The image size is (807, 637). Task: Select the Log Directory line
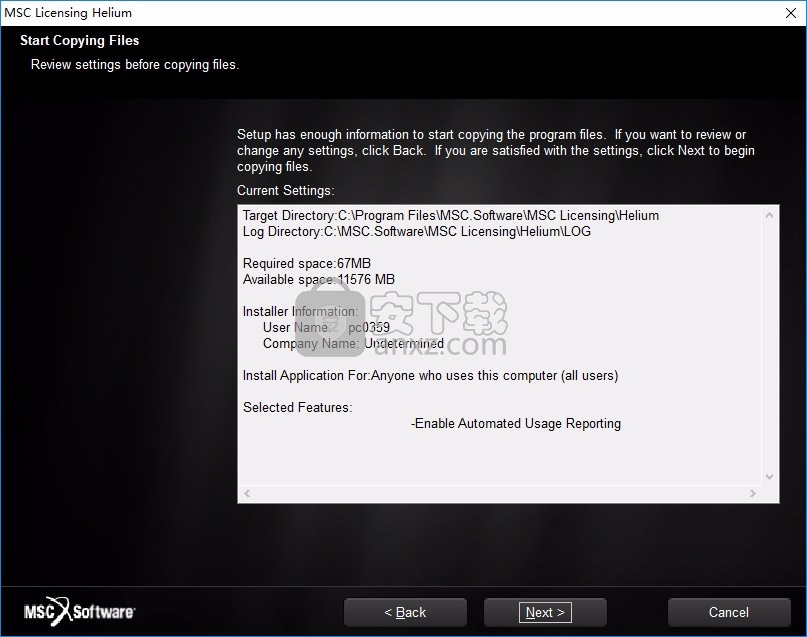click(417, 232)
